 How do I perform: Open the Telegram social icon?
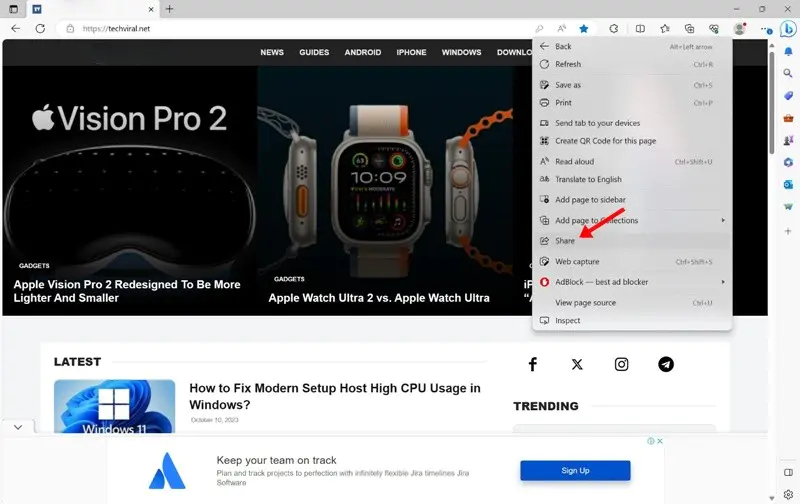pos(665,364)
